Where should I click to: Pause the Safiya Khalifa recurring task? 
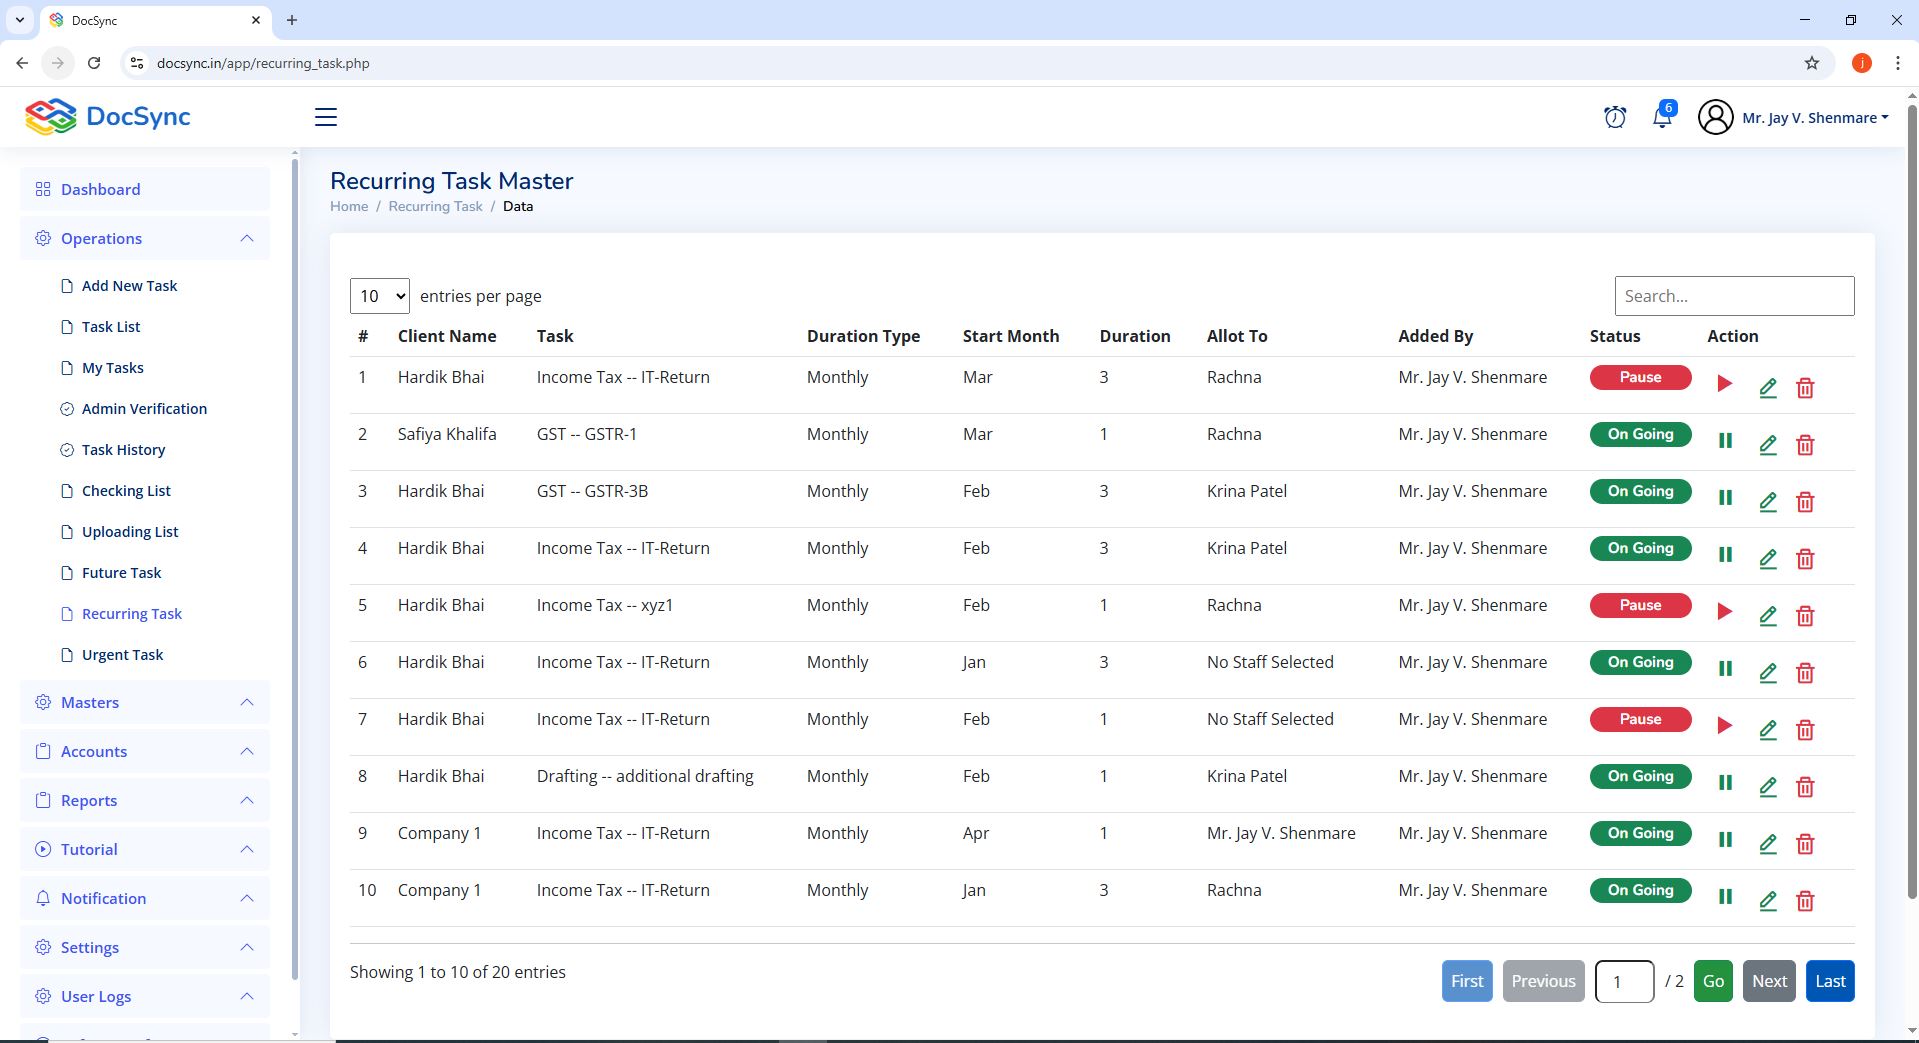tap(1724, 441)
